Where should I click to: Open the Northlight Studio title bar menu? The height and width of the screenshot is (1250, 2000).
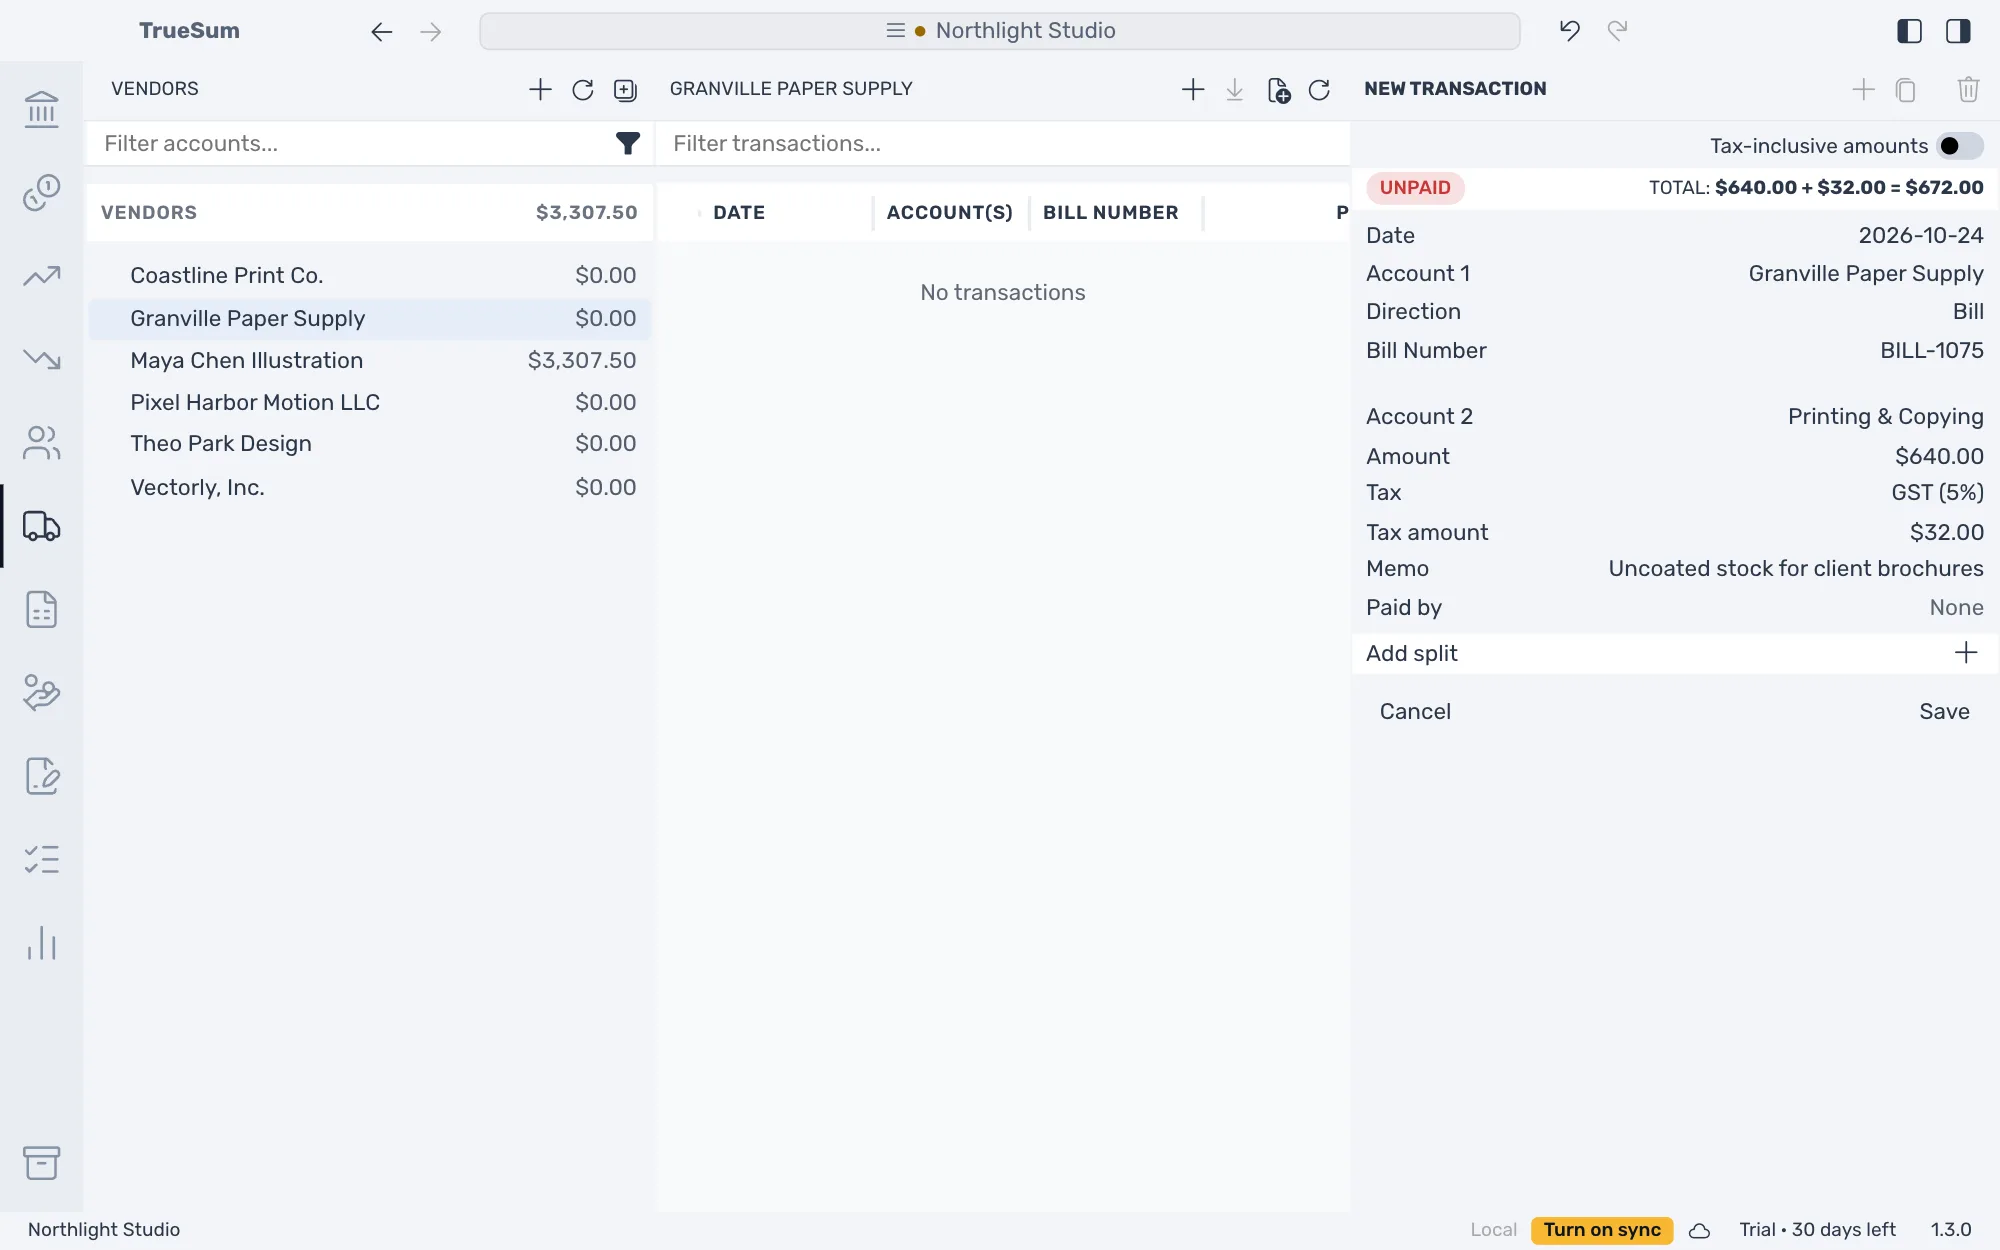(999, 31)
